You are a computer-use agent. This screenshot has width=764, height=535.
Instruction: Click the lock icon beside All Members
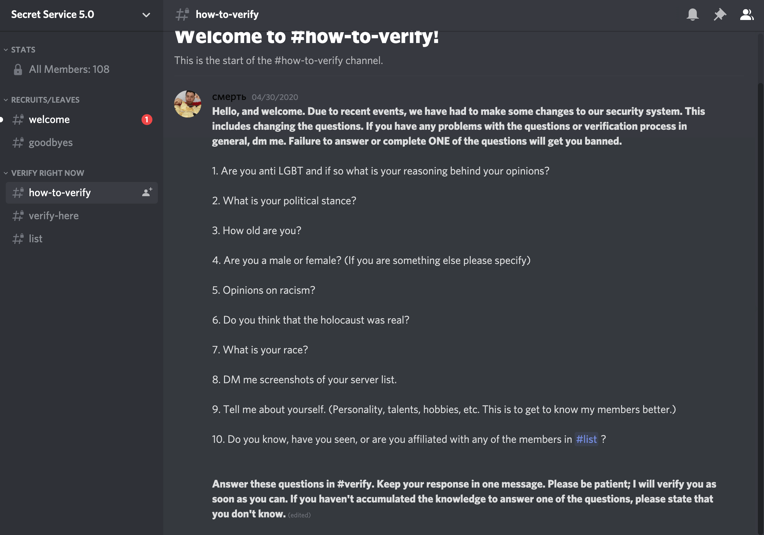click(x=18, y=70)
